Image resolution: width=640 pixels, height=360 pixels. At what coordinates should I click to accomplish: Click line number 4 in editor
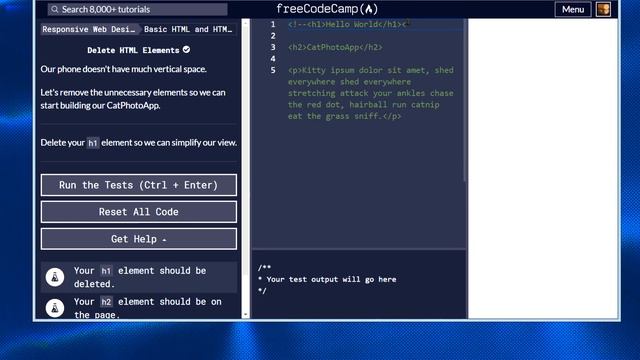273,59
